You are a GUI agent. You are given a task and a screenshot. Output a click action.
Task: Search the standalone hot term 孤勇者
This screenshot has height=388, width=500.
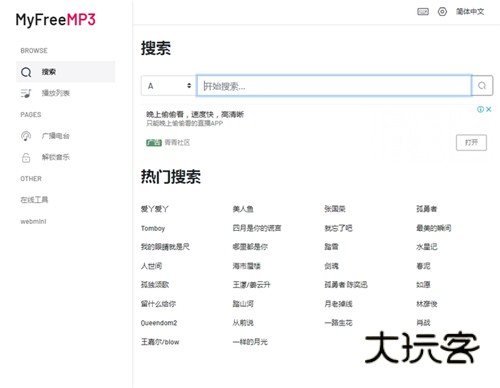click(427, 209)
